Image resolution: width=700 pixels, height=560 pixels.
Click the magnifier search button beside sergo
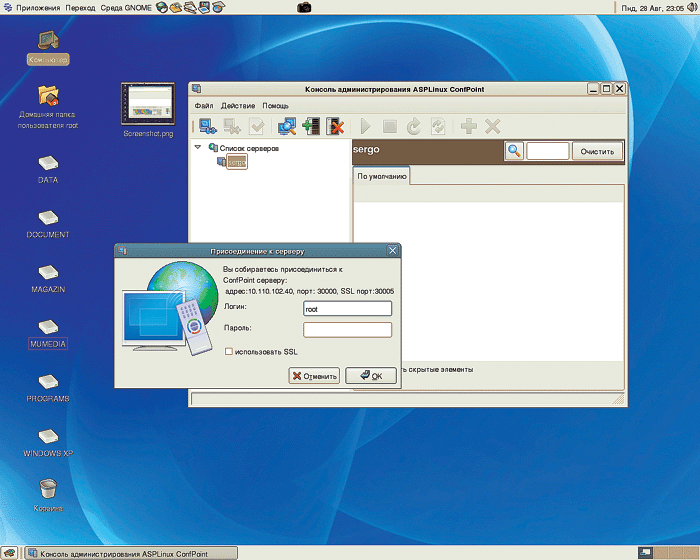(514, 151)
